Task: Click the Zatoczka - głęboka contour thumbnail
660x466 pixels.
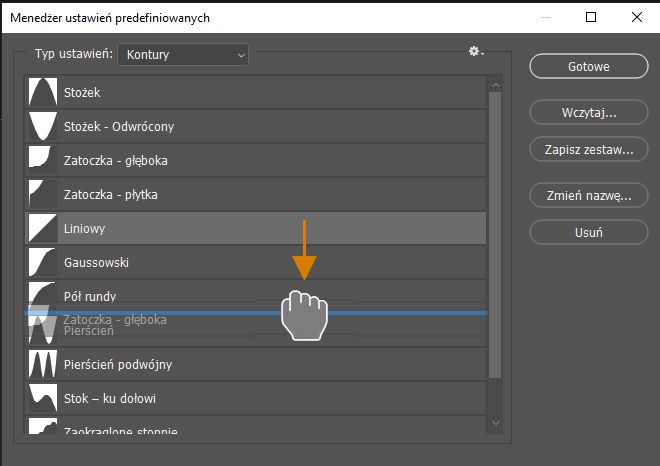Action: click(x=43, y=160)
